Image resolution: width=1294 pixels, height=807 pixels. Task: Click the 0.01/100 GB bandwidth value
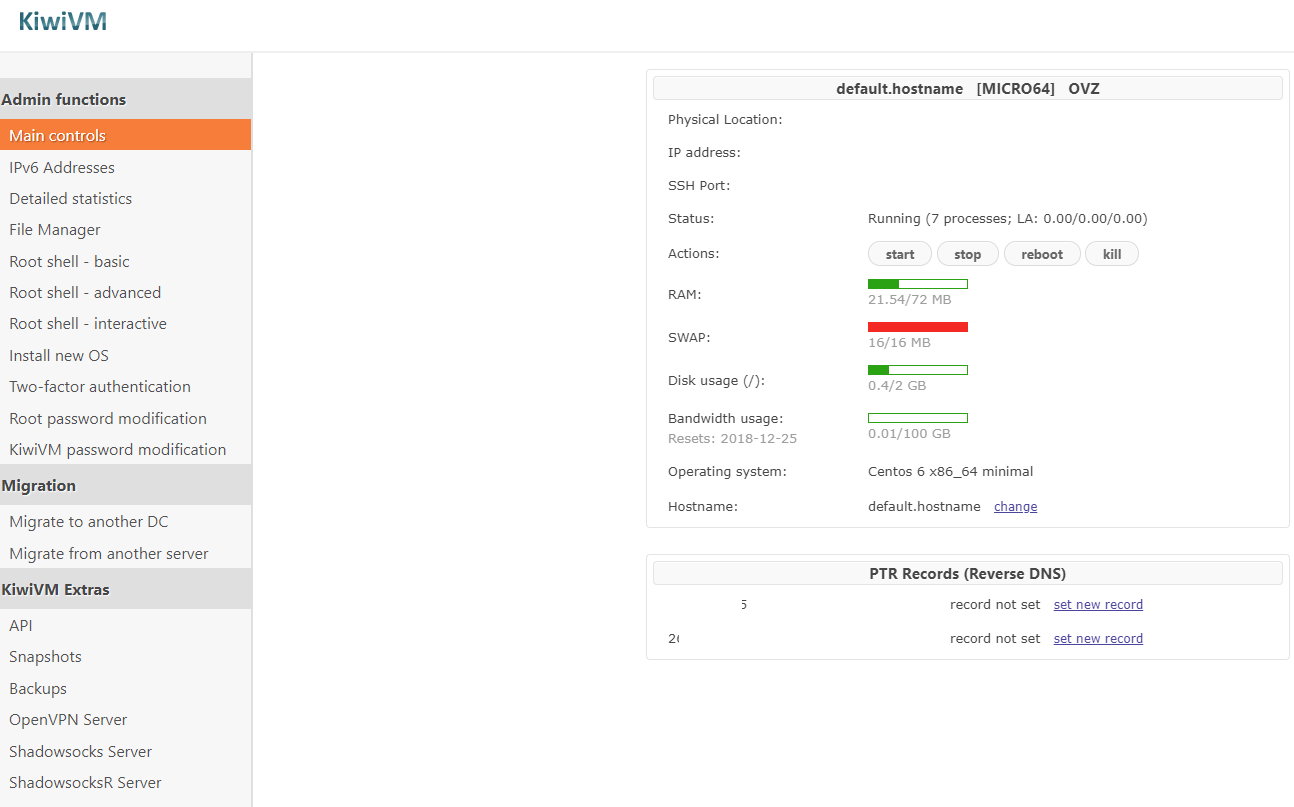pos(909,433)
